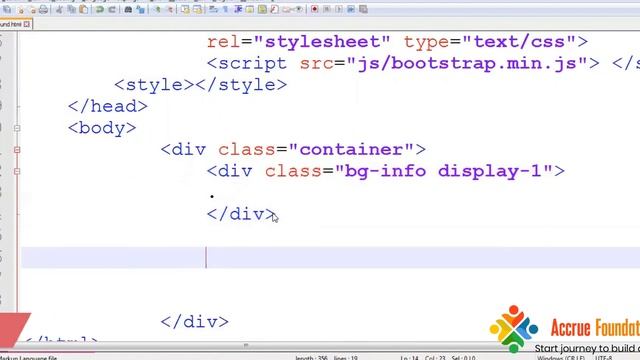This screenshot has width=640, height=360.
Task: Collapse the body tag fold marker
Action: point(17,128)
